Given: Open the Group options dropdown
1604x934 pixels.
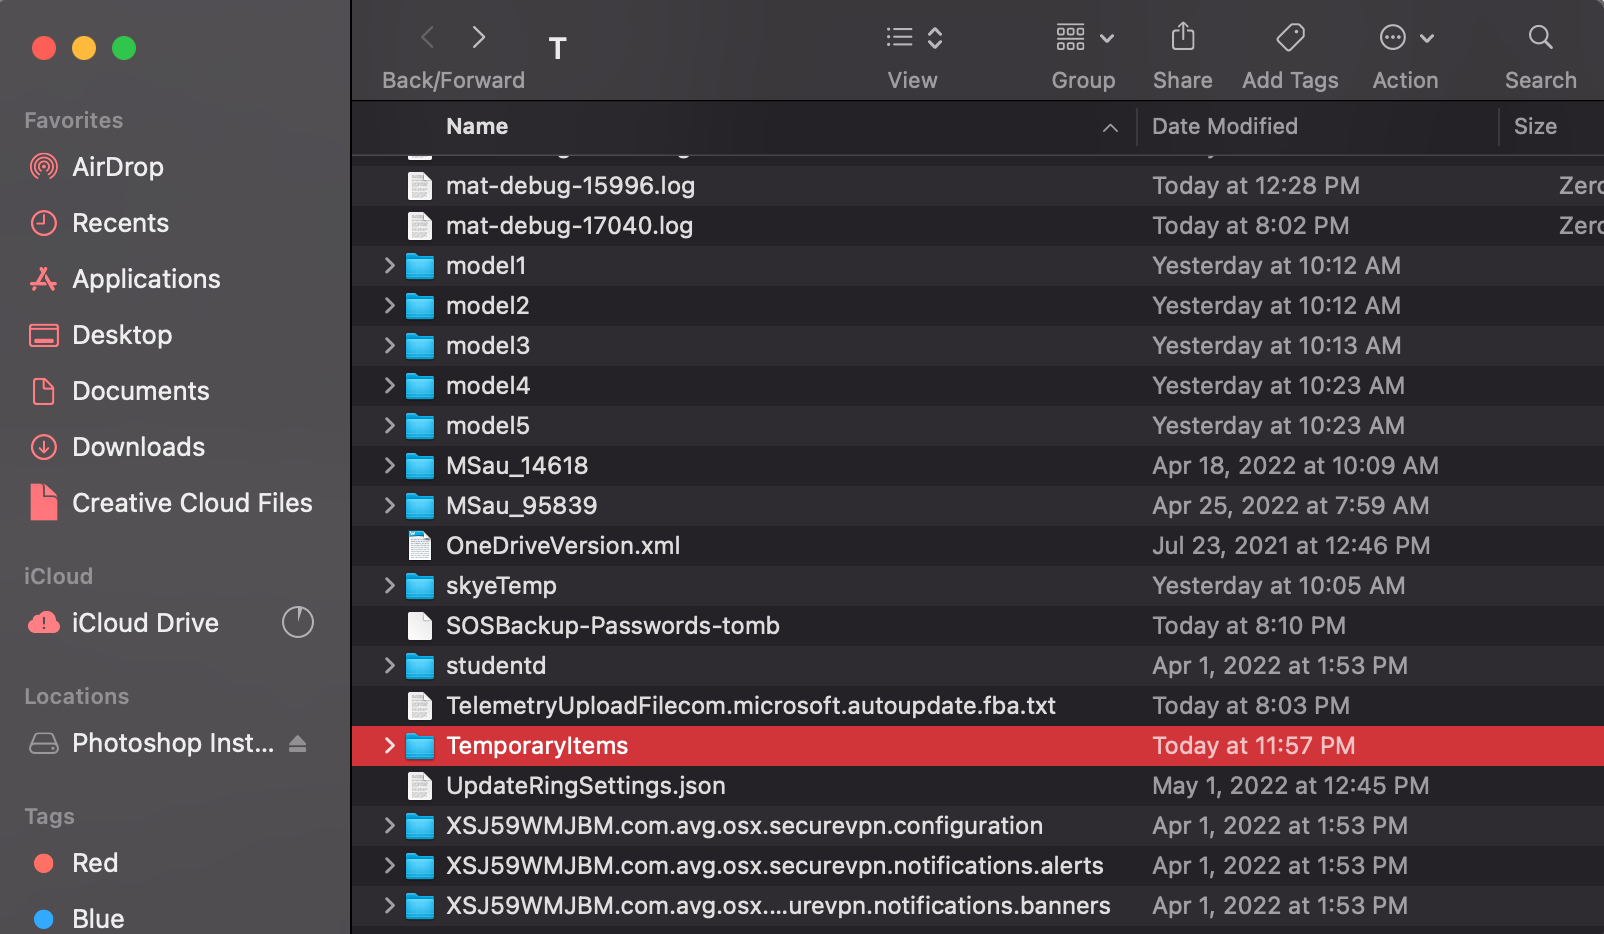Looking at the screenshot, I should [x=1084, y=38].
